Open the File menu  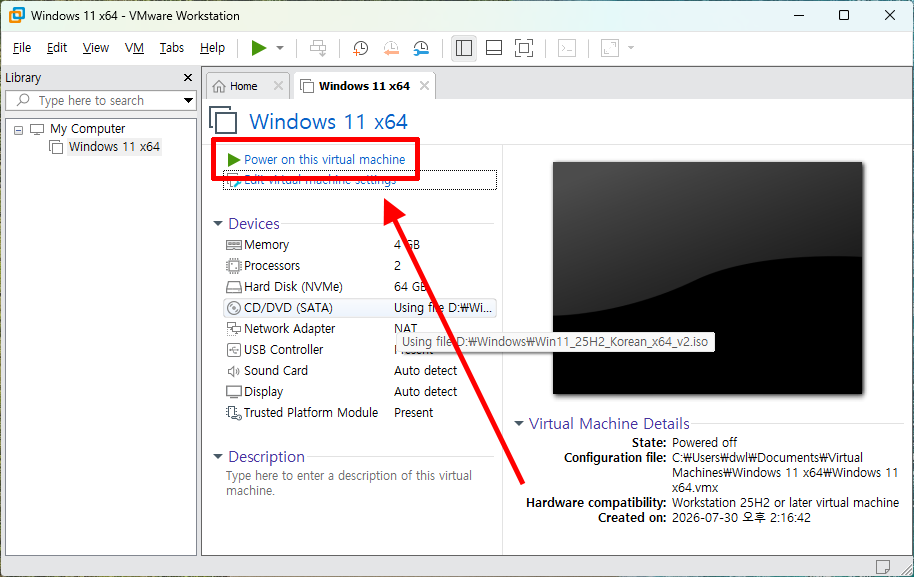22,48
